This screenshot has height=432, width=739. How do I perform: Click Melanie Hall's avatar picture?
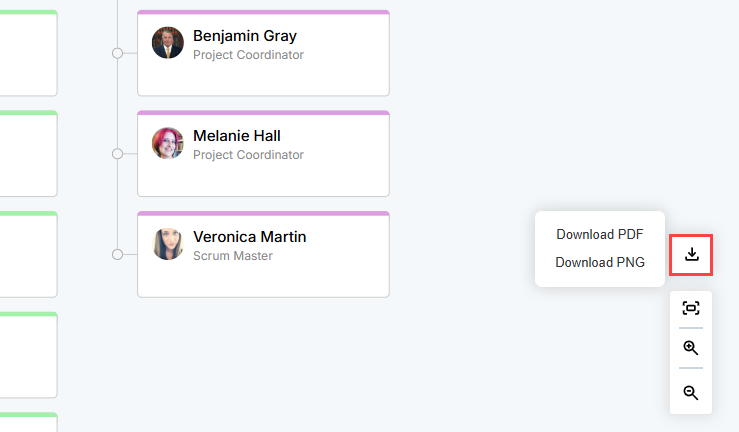(168, 143)
